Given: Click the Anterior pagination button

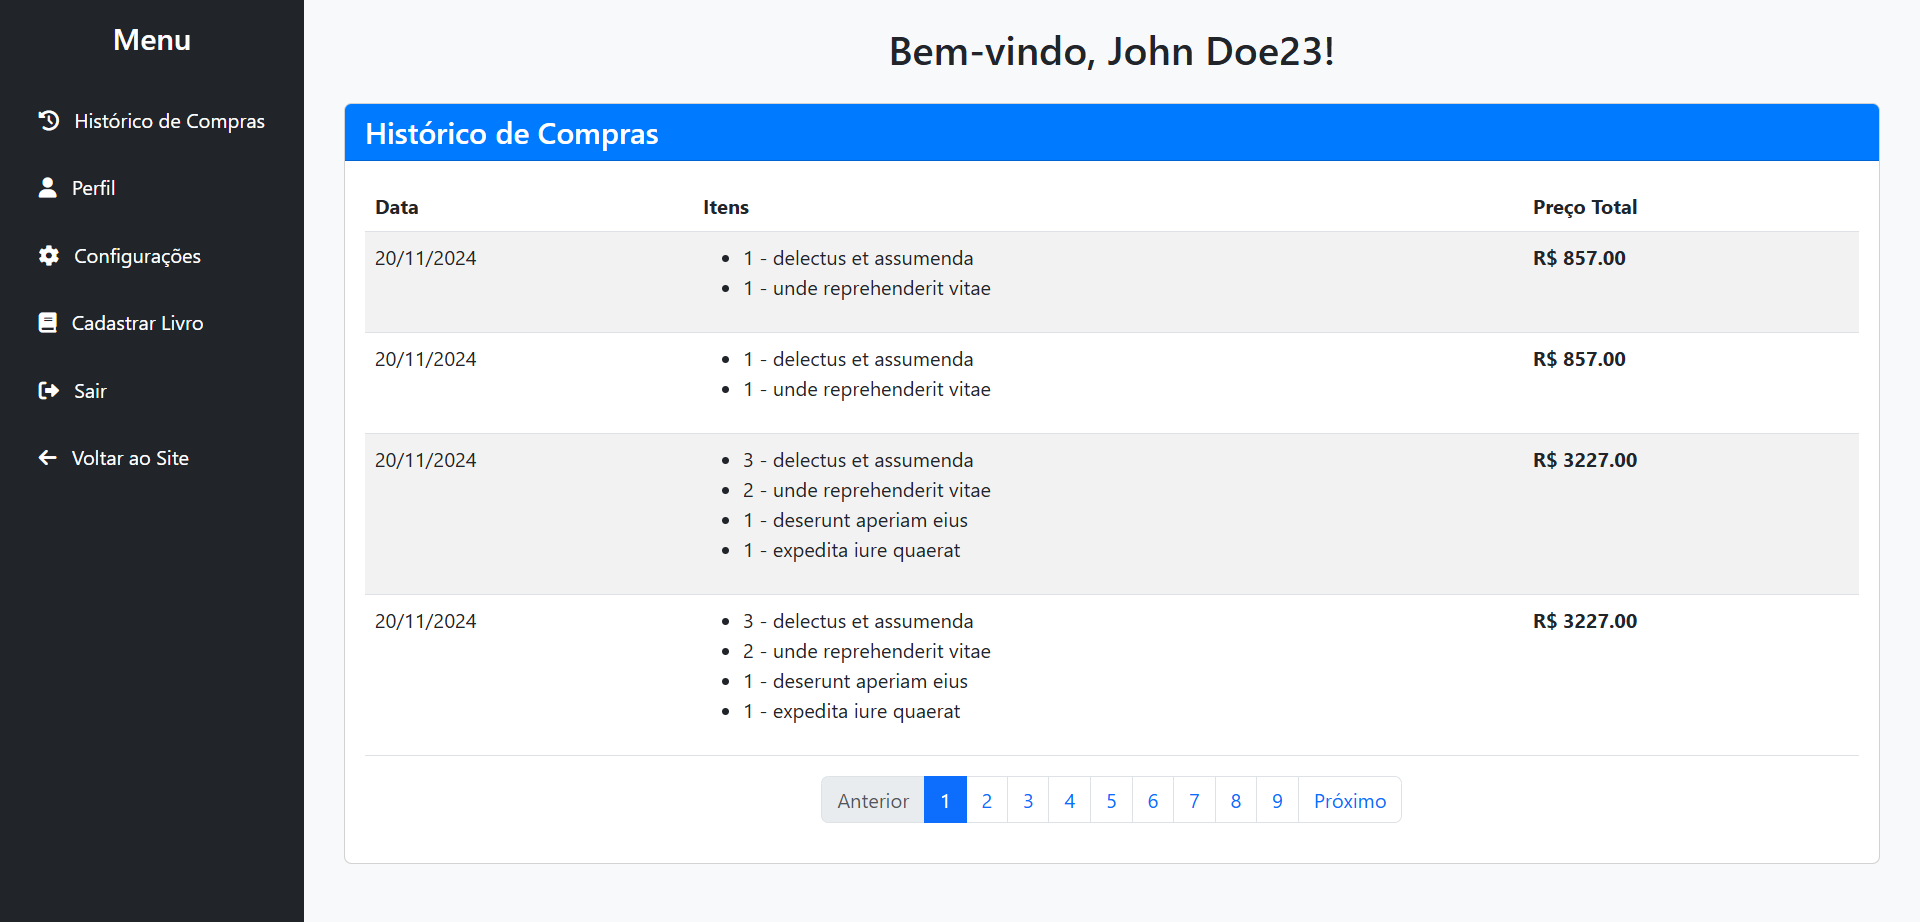Looking at the screenshot, I should point(872,800).
